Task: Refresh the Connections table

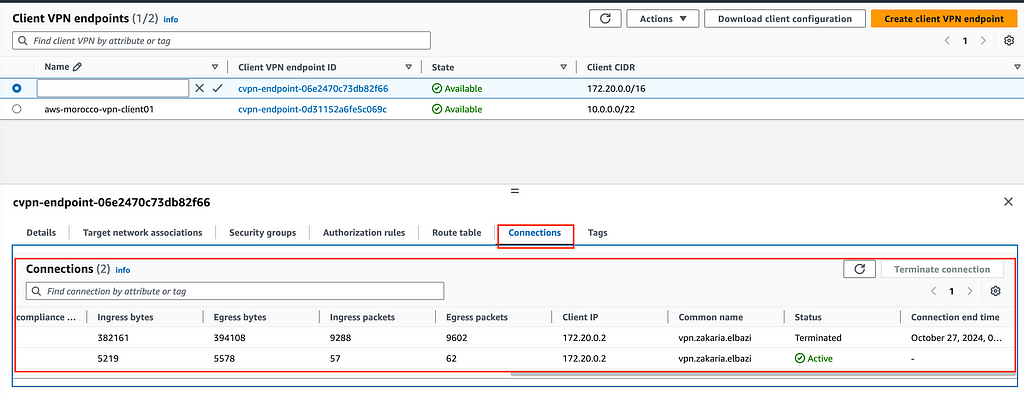Action: (859, 269)
